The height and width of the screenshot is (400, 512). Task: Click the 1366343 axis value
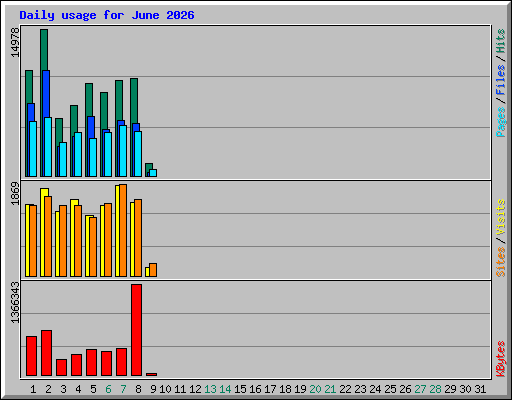15,303
